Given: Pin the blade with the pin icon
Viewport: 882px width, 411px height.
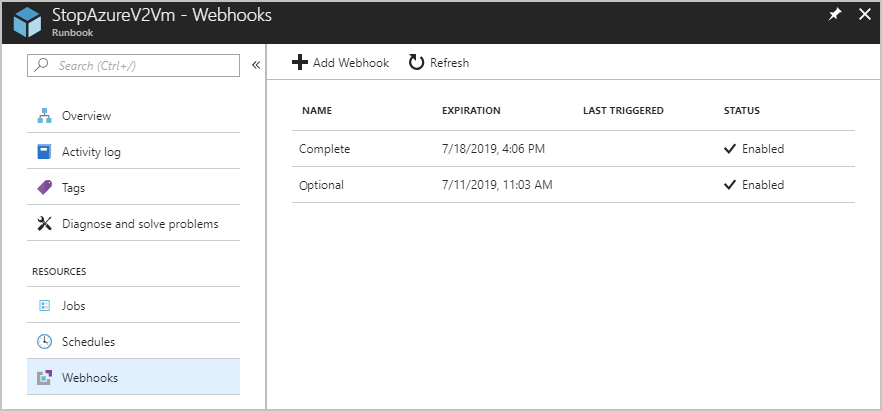Looking at the screenshot, I should point(835,15).
